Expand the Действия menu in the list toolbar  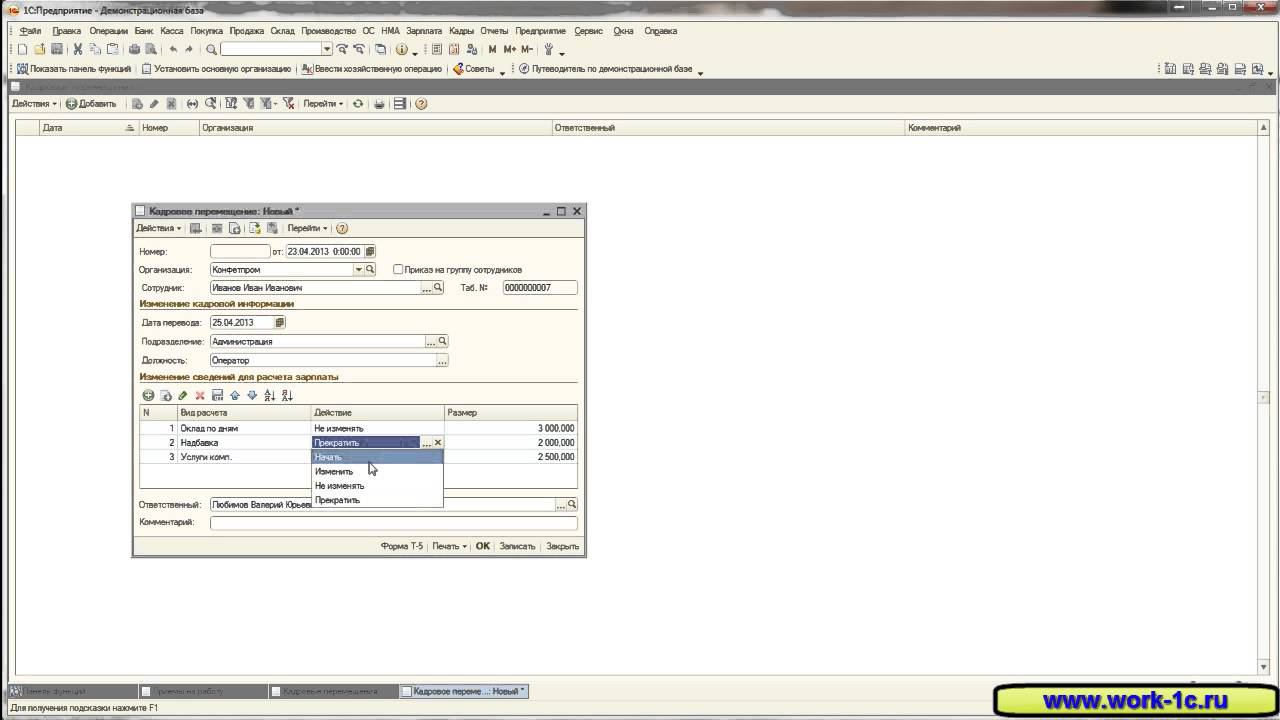tap(34, 104)
